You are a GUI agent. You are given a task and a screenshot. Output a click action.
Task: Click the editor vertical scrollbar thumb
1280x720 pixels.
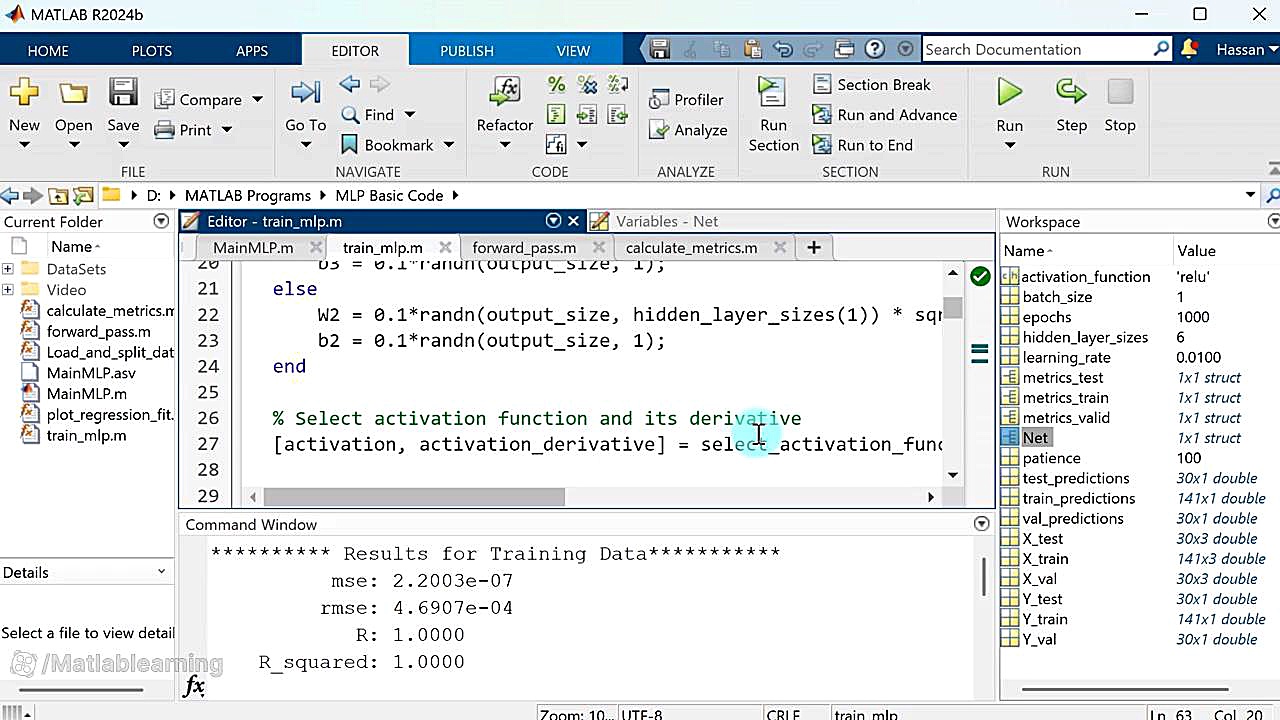pos(953,308)
